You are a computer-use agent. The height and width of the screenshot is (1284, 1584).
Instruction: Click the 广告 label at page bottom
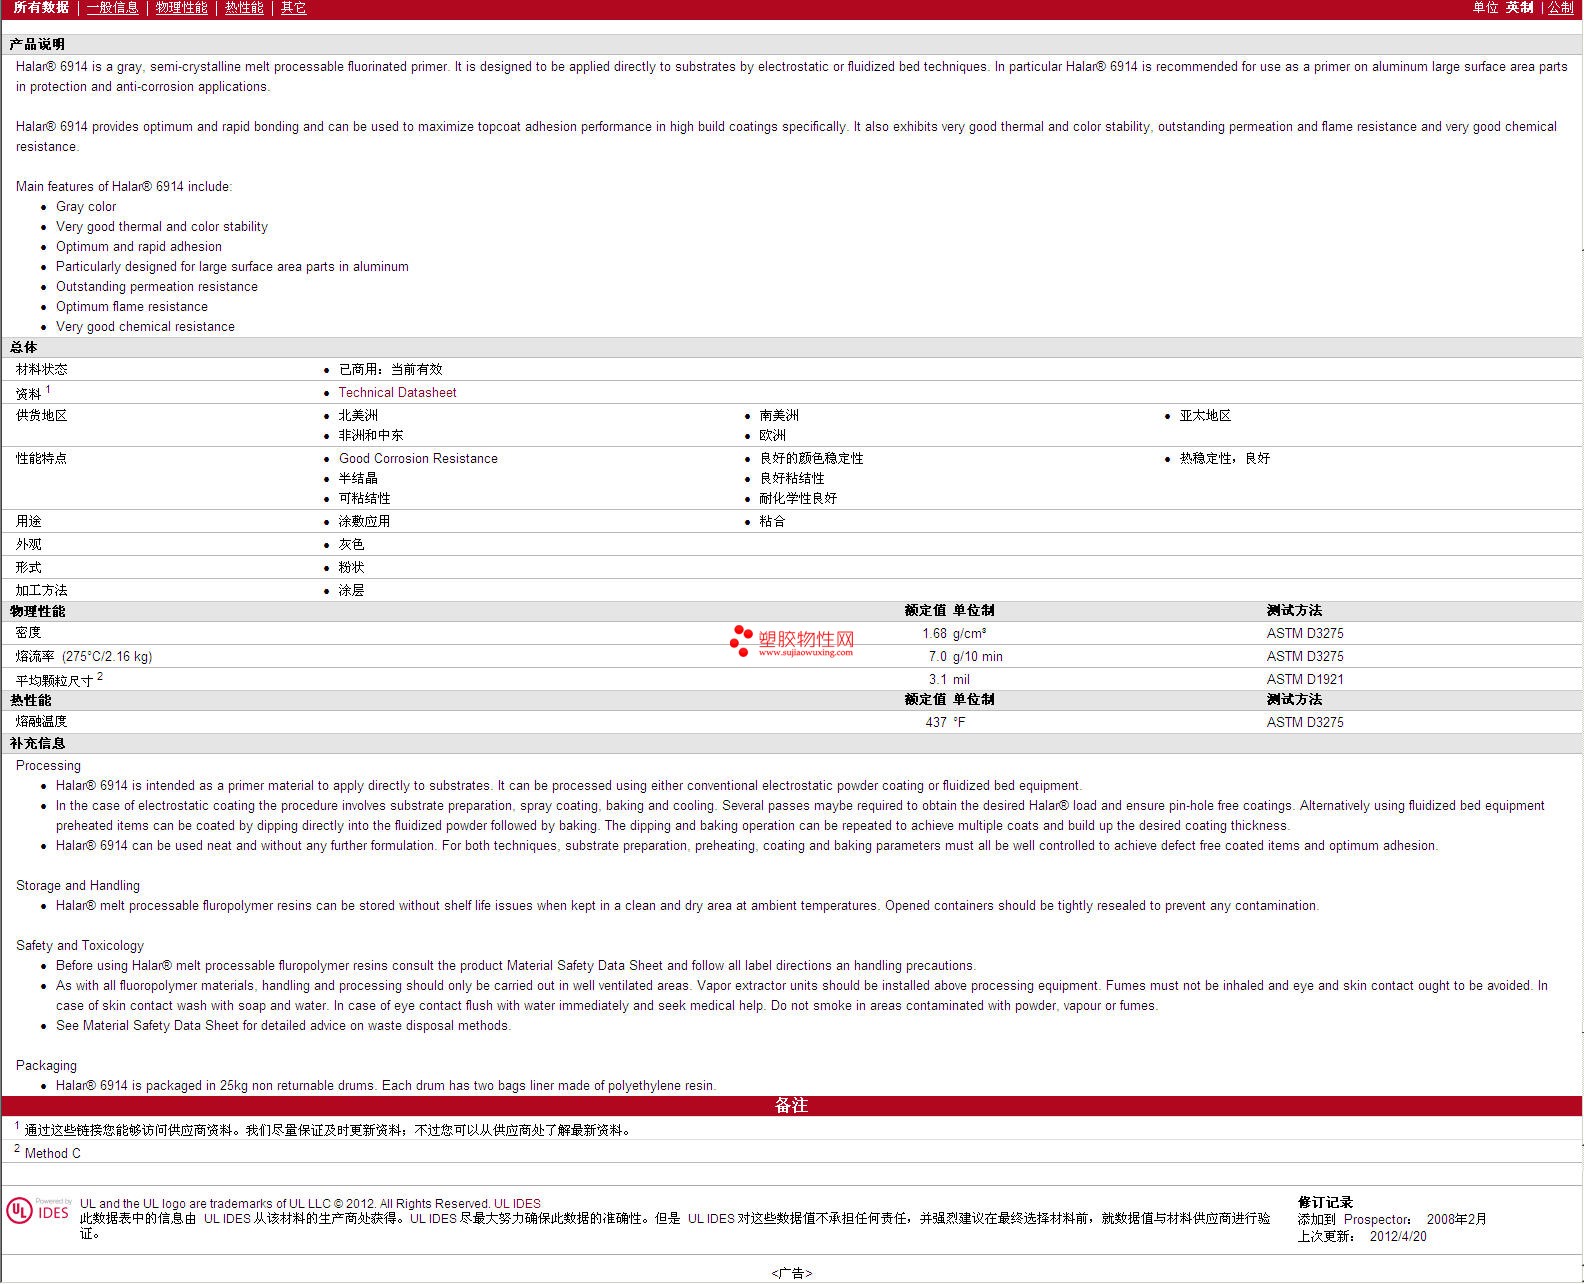click(792, 1274)
